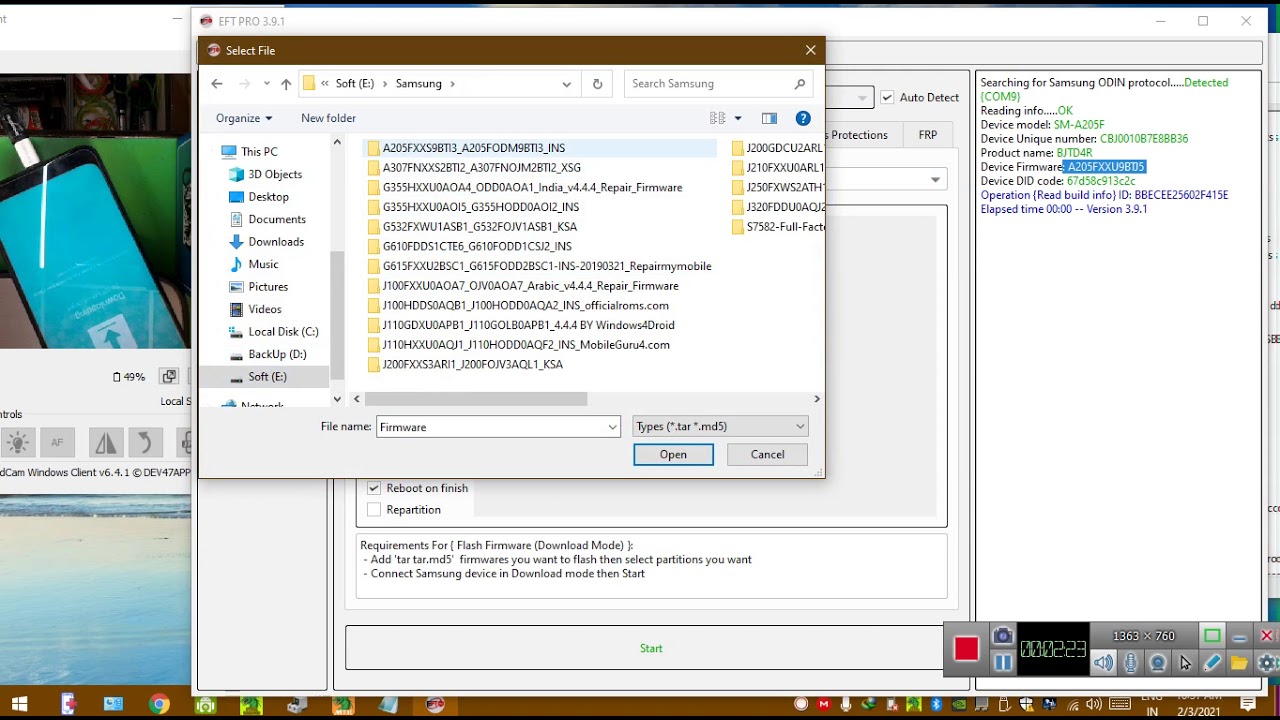The width and height of the screenshot is (1280, 720).
Task: Enable the Repartition checkbox
Action: 374,510
